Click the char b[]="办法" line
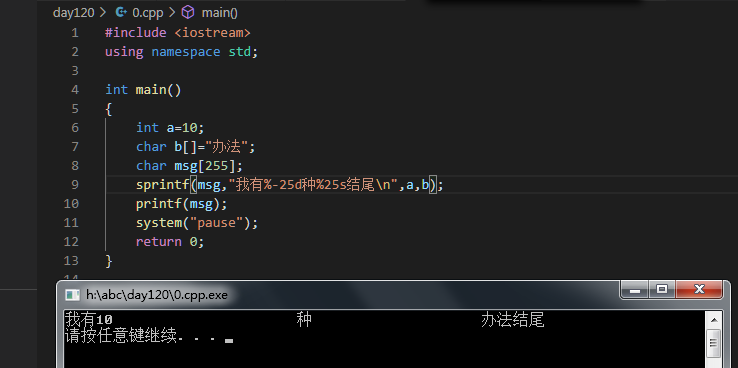 (196, 147)
